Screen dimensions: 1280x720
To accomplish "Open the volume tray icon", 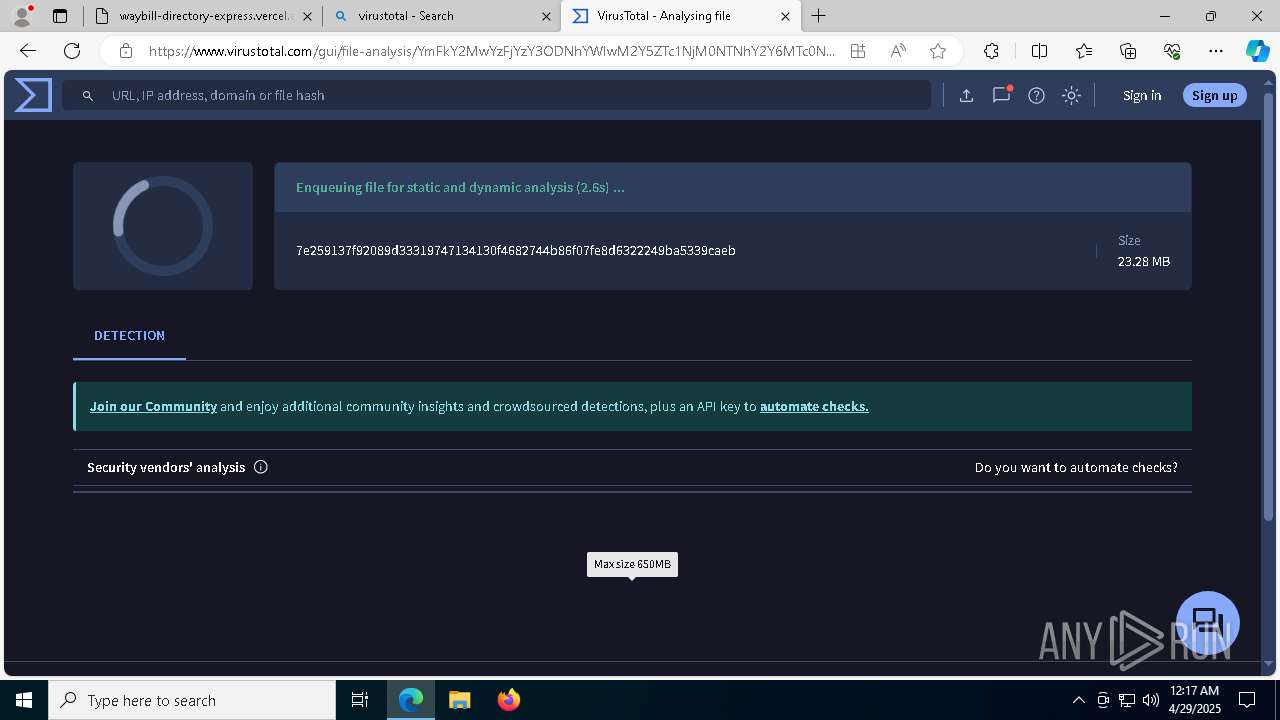I will [1151, 700].
